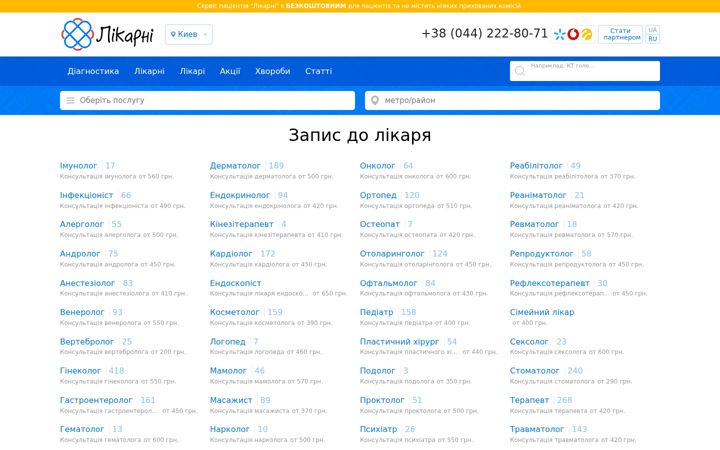Go to Отоларинголог doctors

click(392, 253)
